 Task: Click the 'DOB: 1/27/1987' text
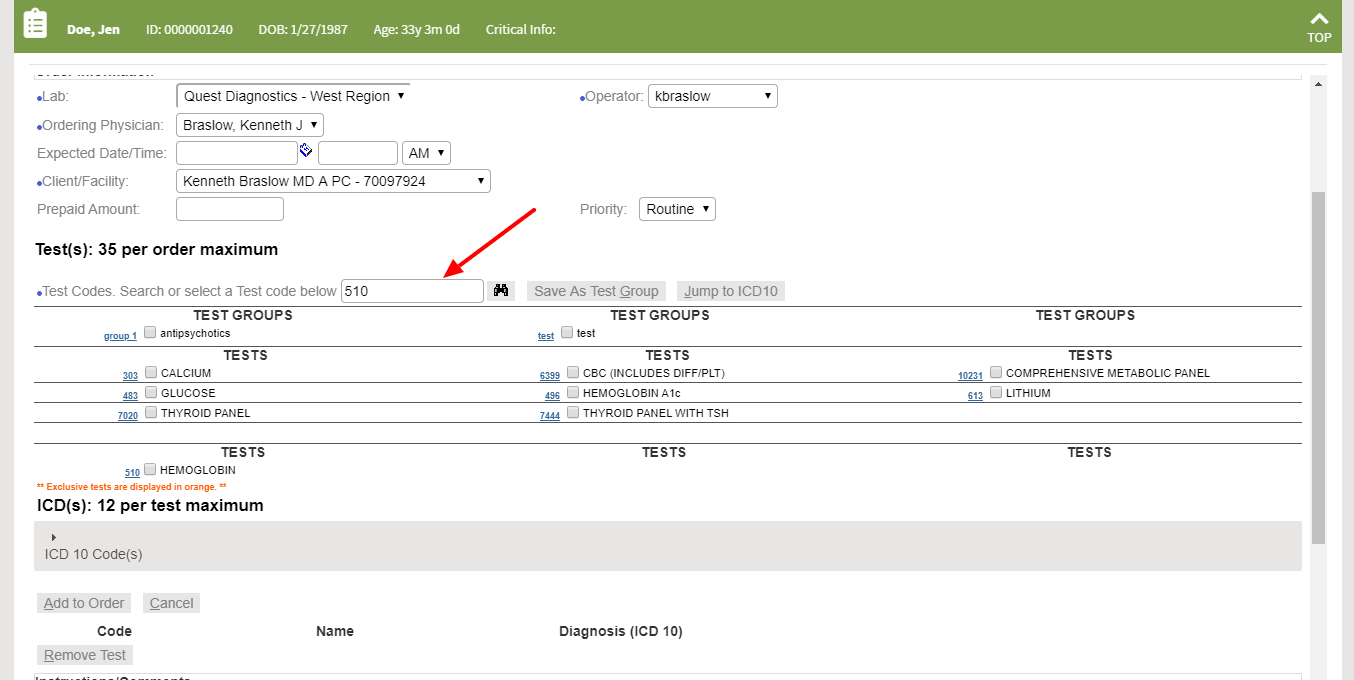(x=302, y=29)
